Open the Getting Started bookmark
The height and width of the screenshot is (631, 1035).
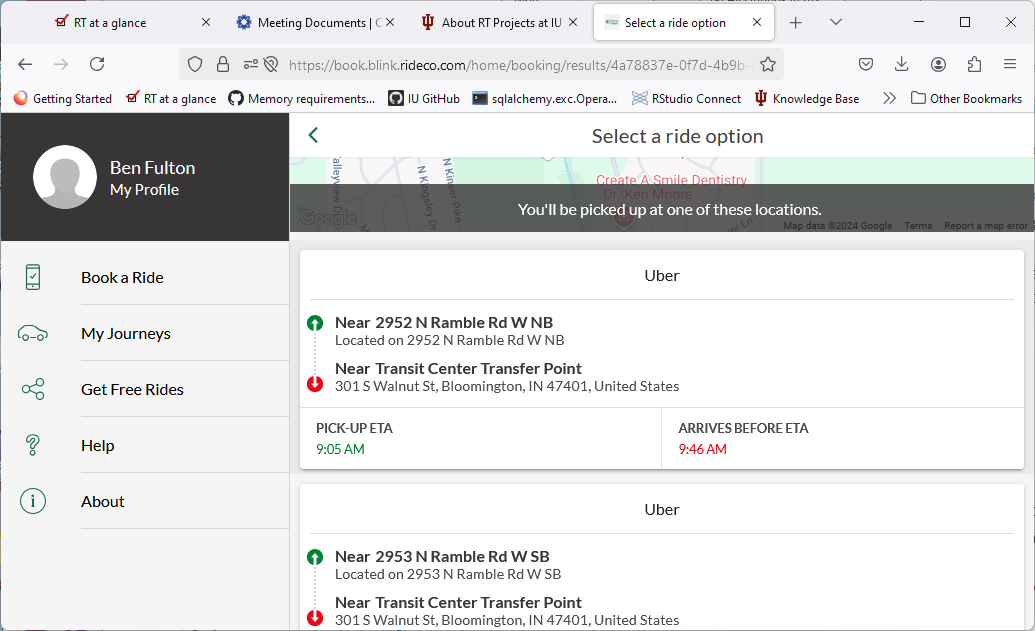[x=63, y=98]
